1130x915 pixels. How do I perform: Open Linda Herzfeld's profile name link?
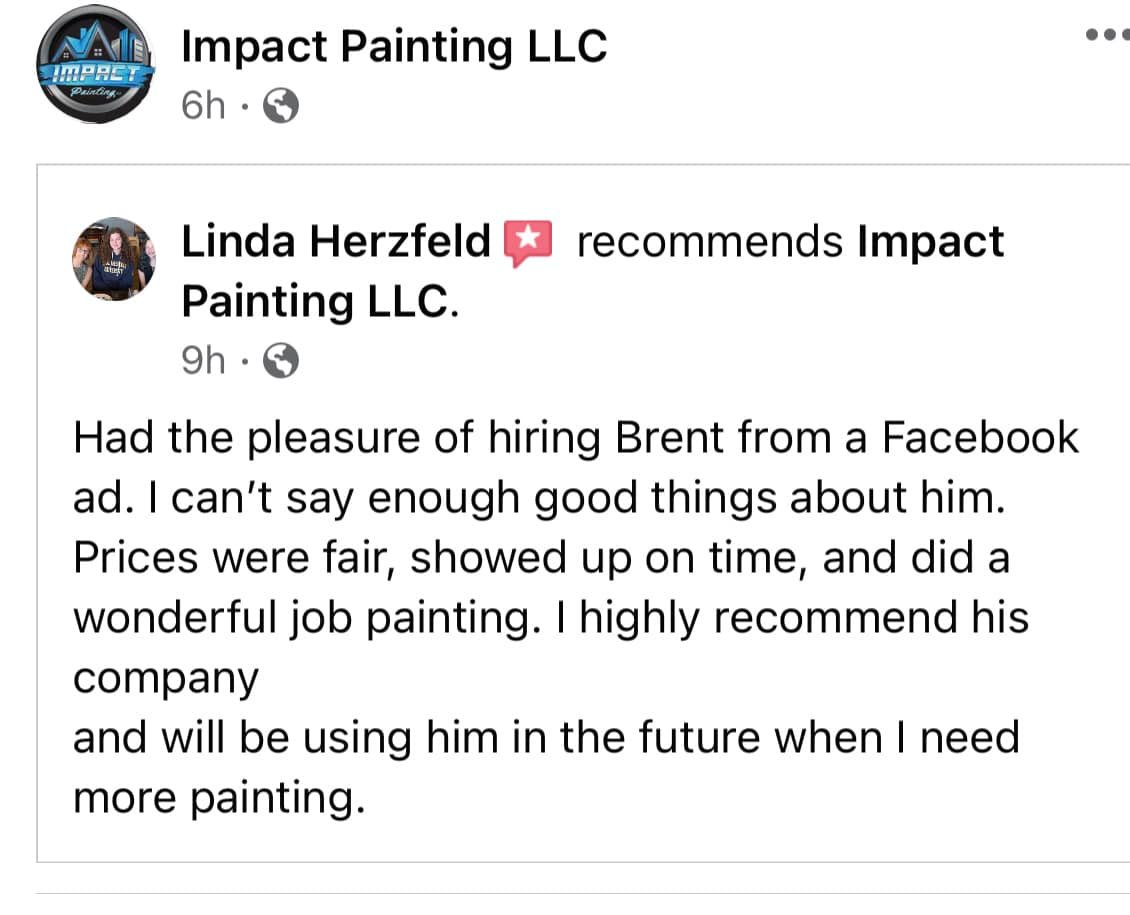(336, 241)
